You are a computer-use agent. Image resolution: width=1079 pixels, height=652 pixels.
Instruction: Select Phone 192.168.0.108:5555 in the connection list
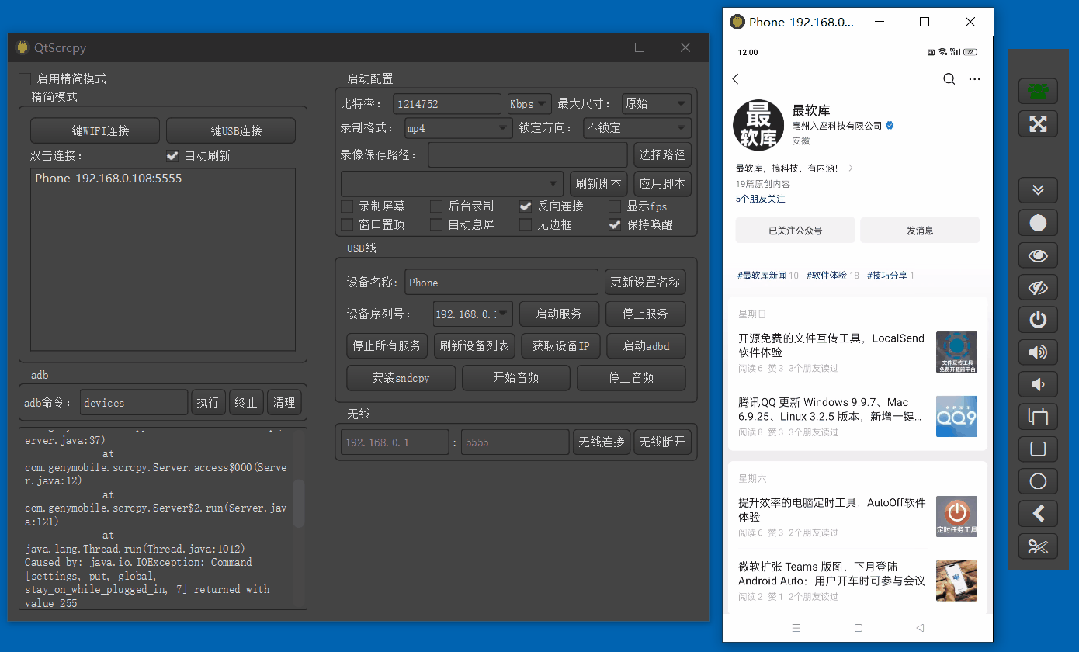click(x=108, y=179)
